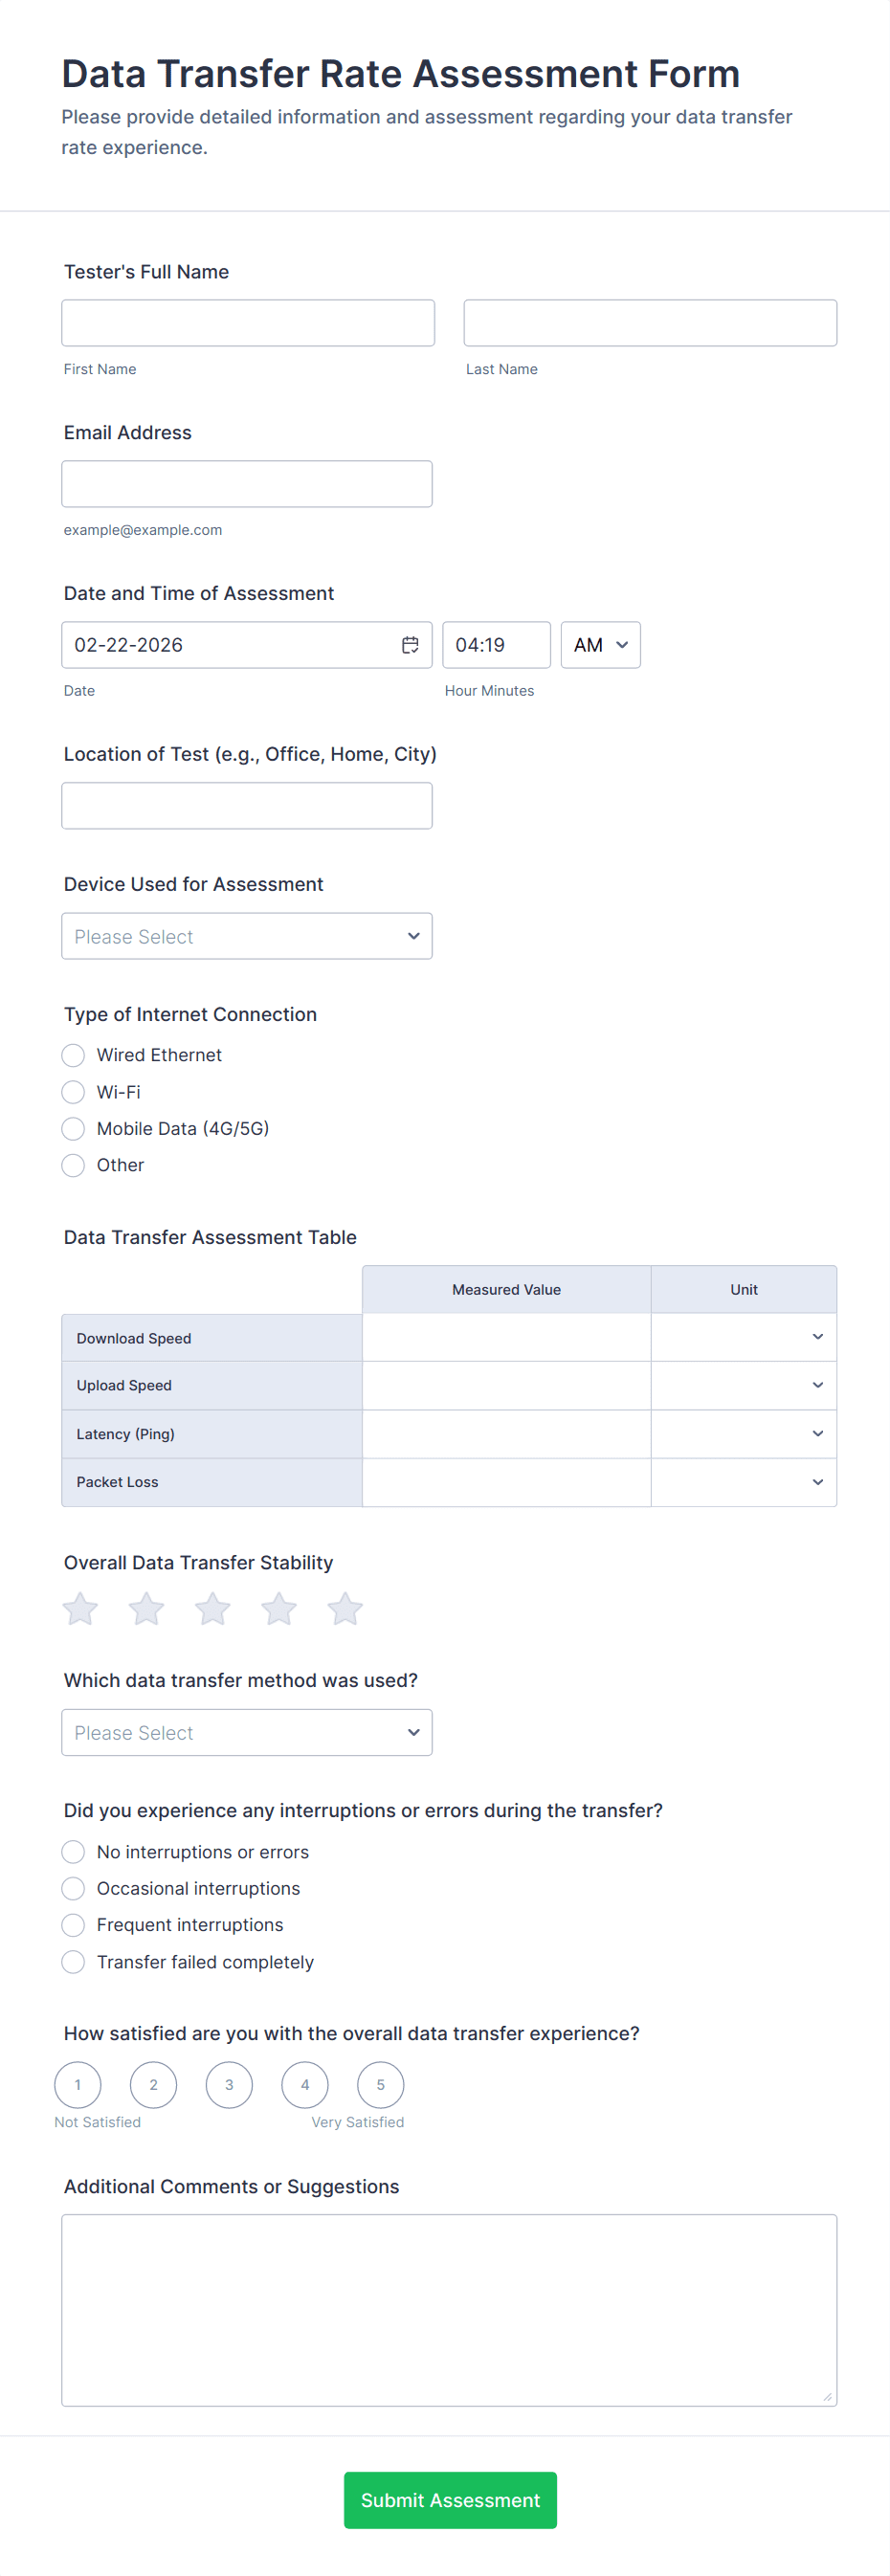The height and width of the screenshot is (2576, 890).
Task: Select the Wired Ethernet radio option
Action: click(73, 1055)
